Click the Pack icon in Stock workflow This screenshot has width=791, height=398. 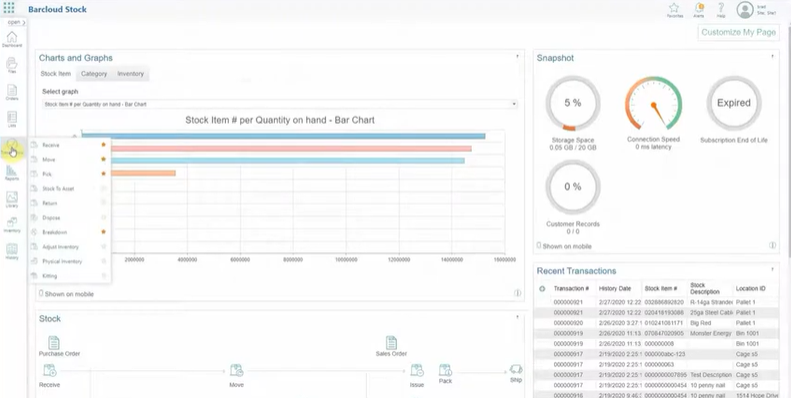pos(445,370)
